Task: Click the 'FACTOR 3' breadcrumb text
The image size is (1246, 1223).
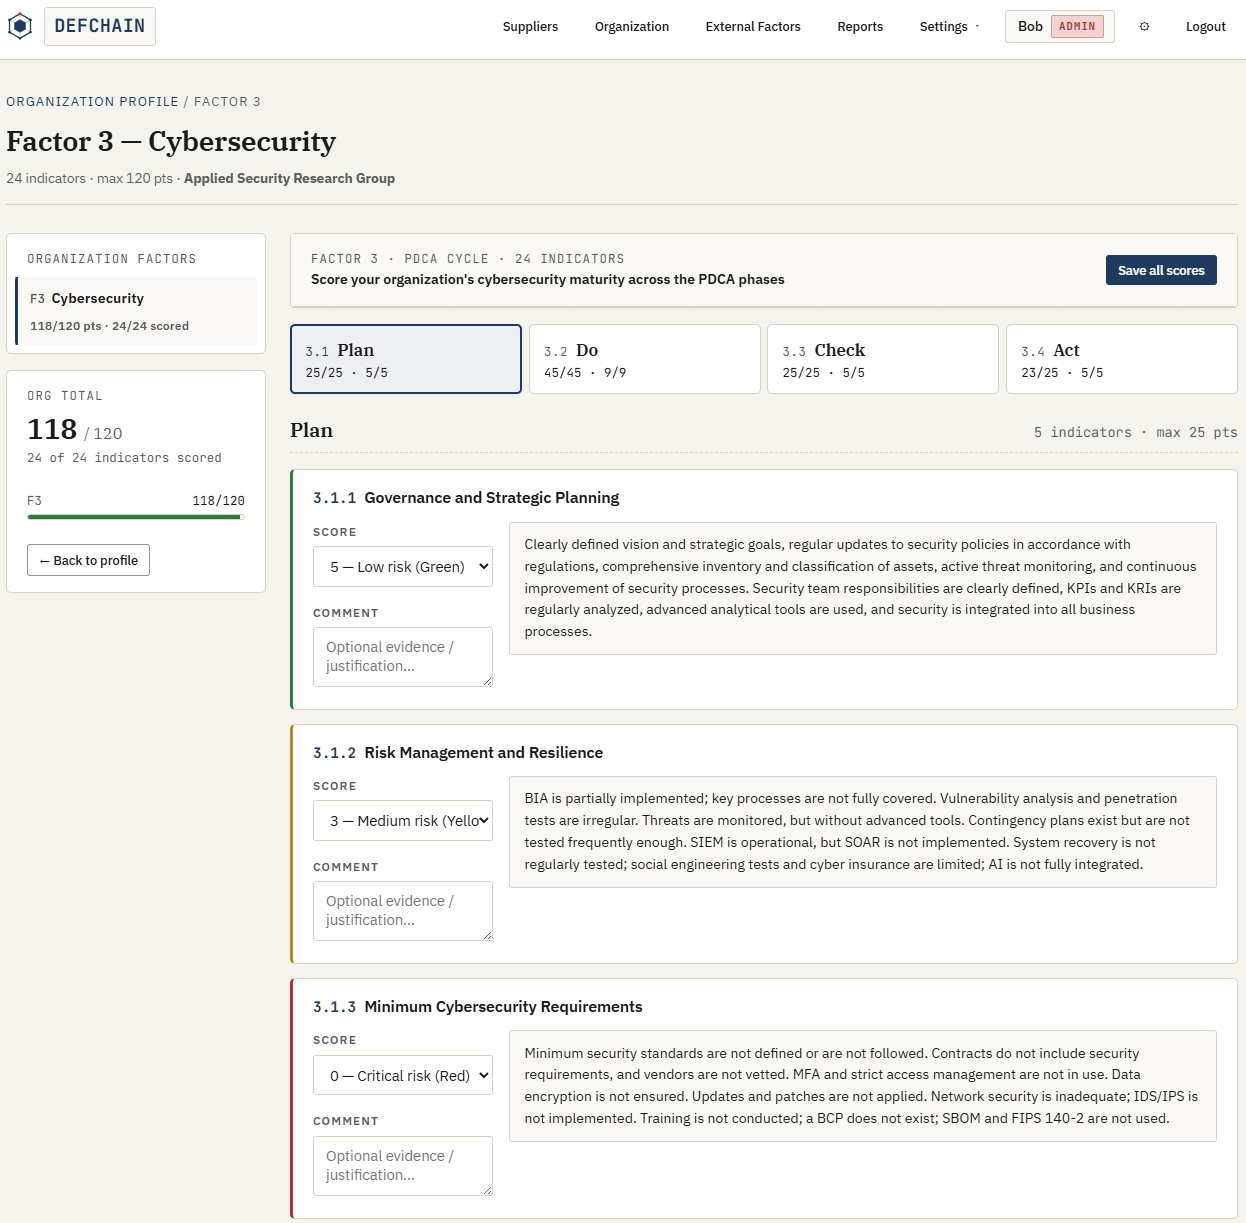Action: [x=227, y=102]
